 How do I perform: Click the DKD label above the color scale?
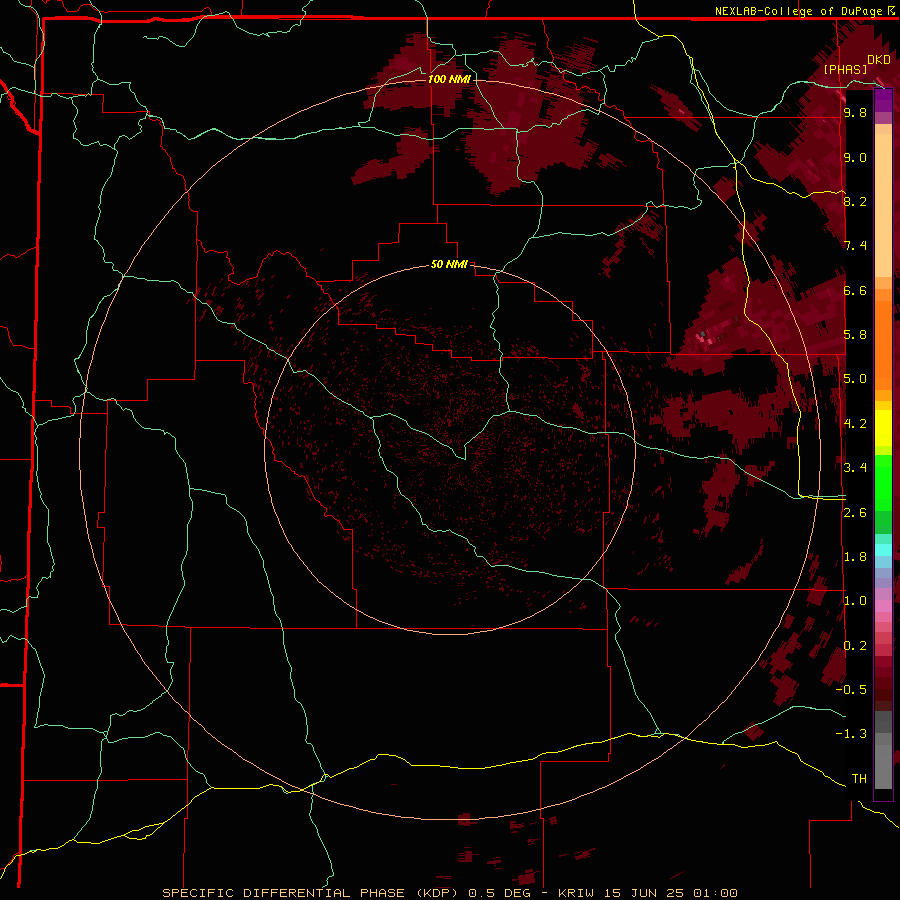click(879, 60)
